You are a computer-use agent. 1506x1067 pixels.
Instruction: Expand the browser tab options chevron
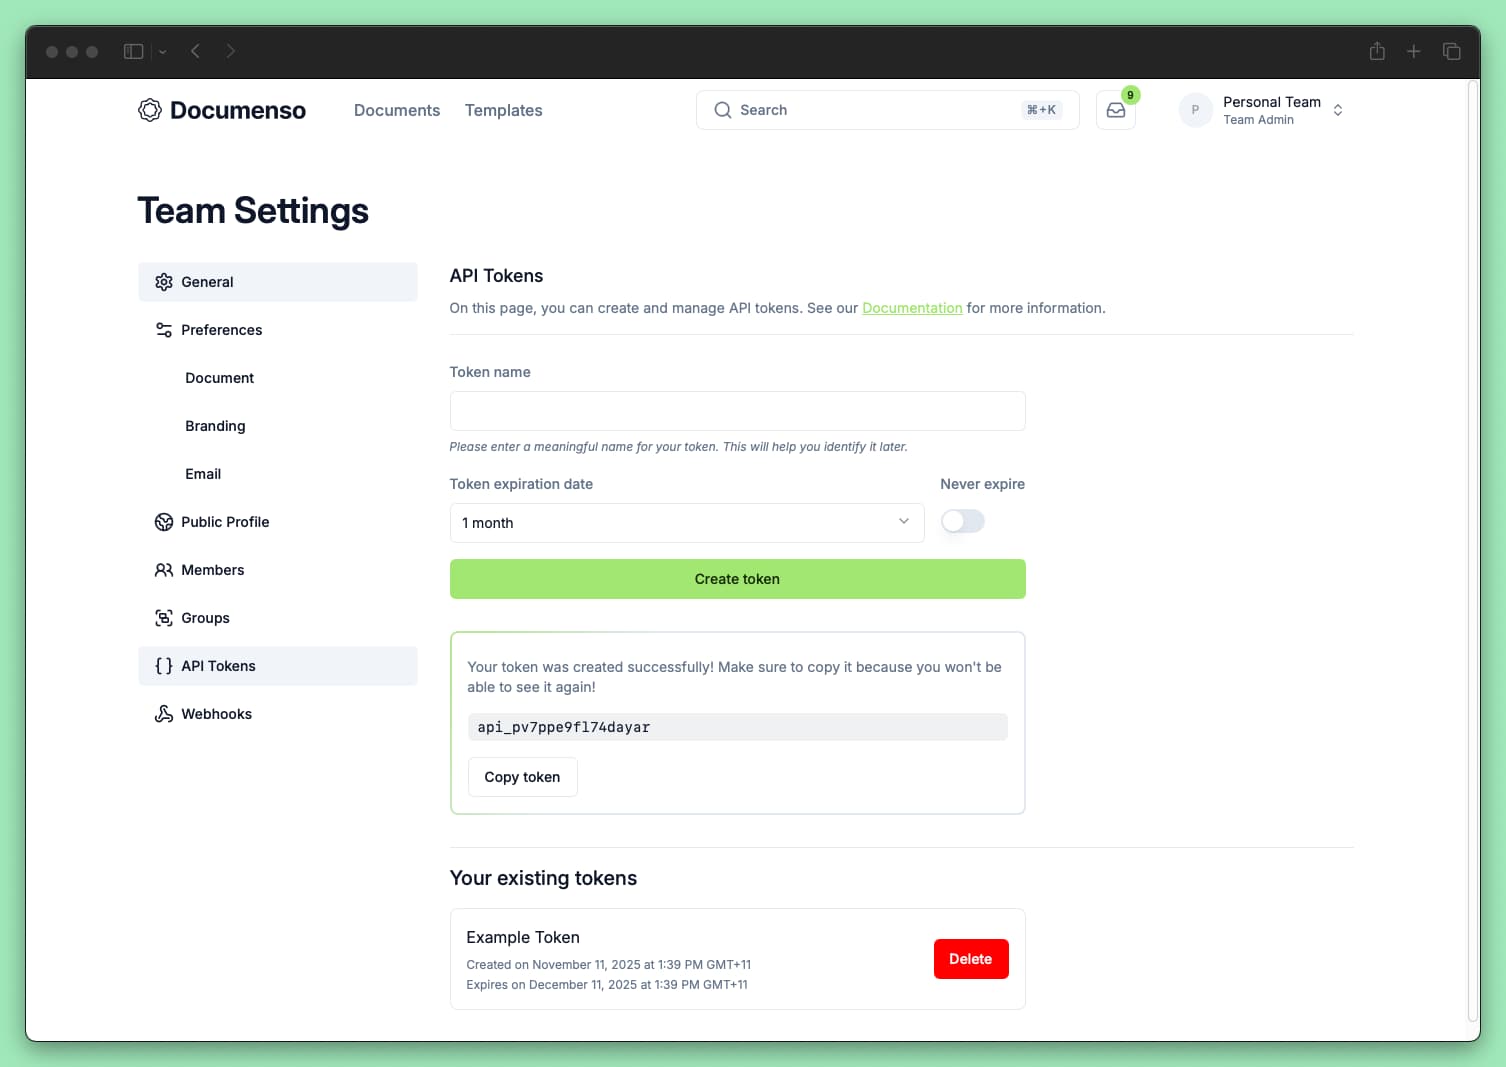(162, 51)
